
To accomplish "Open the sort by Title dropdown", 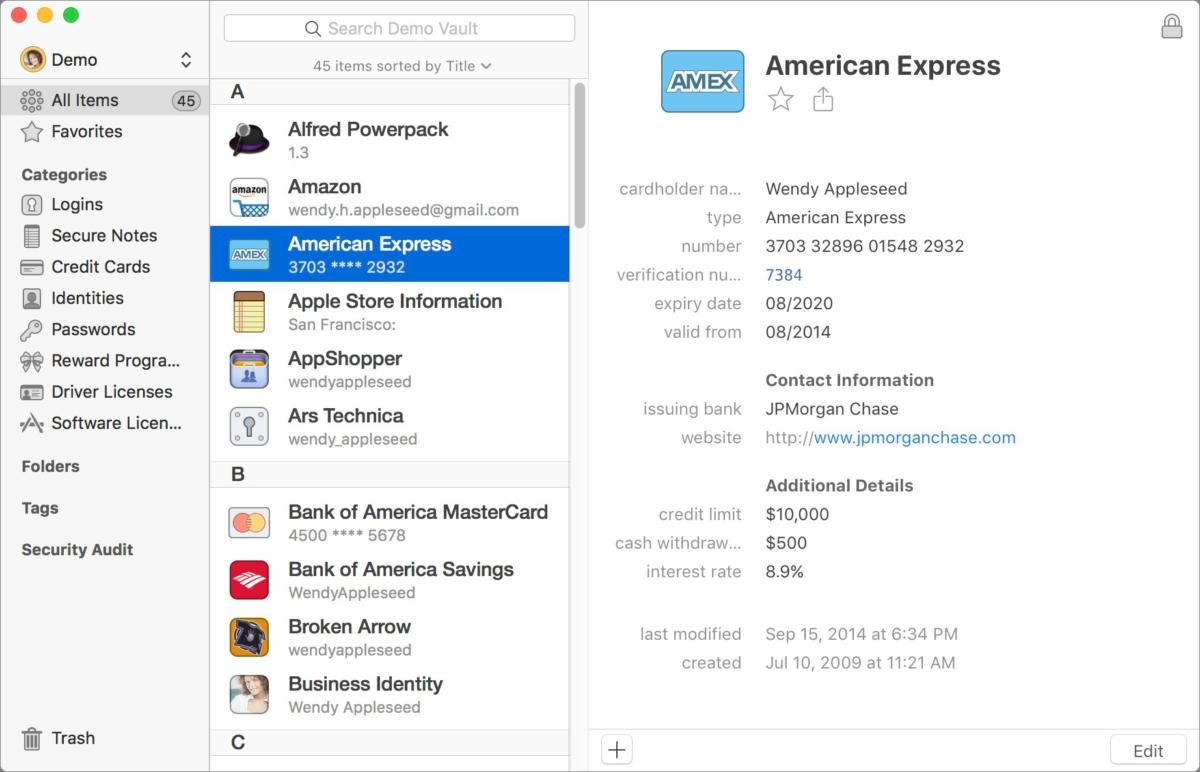I will tap(402, 66).
